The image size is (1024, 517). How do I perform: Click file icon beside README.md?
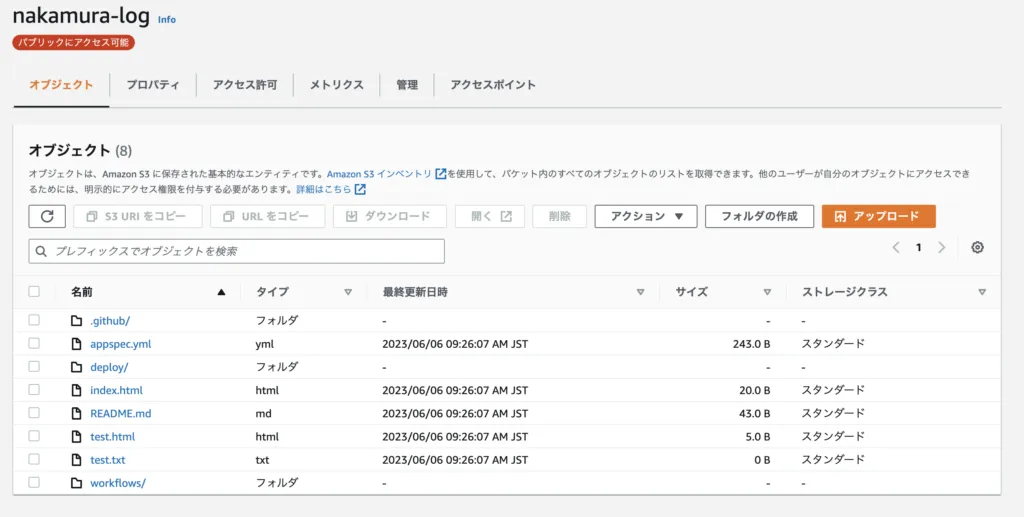coord(76,413)
